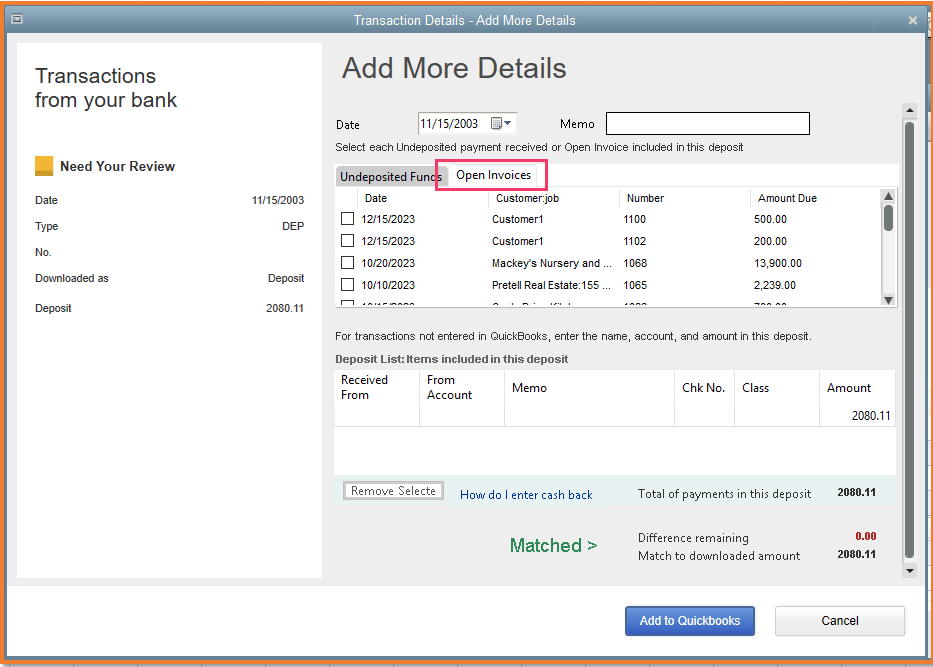
Task: Click the invoice list scrollbar thumb
Action: tap(888, 217)
